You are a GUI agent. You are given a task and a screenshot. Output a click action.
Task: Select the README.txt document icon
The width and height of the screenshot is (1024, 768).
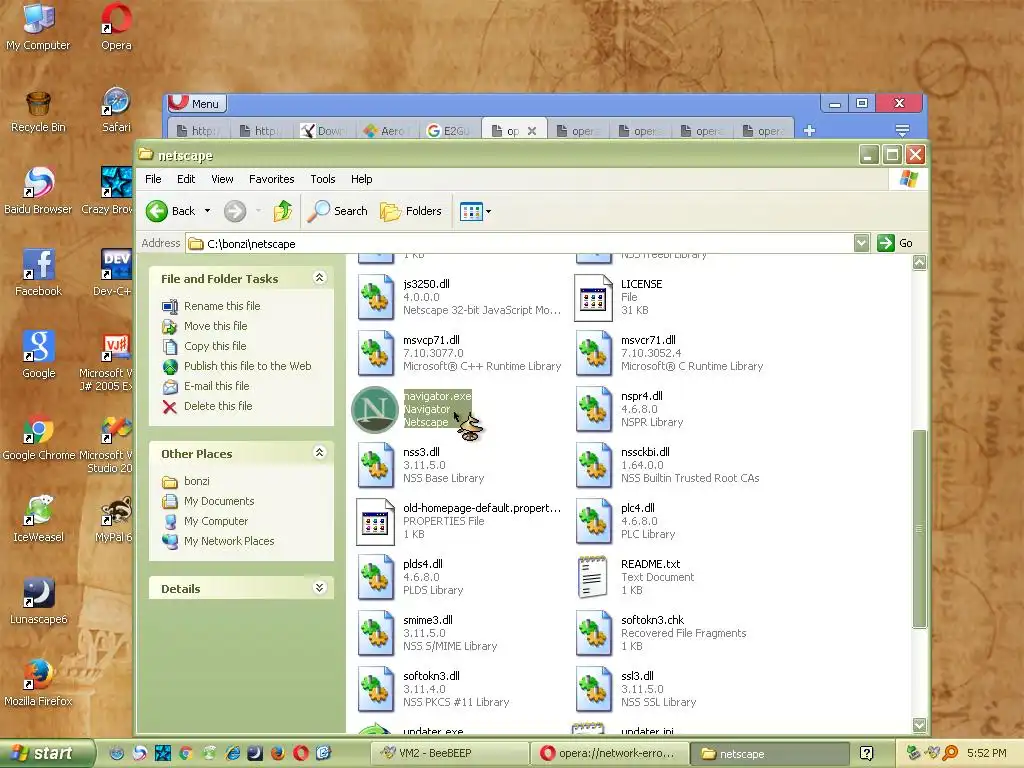[x=593, y=577]
